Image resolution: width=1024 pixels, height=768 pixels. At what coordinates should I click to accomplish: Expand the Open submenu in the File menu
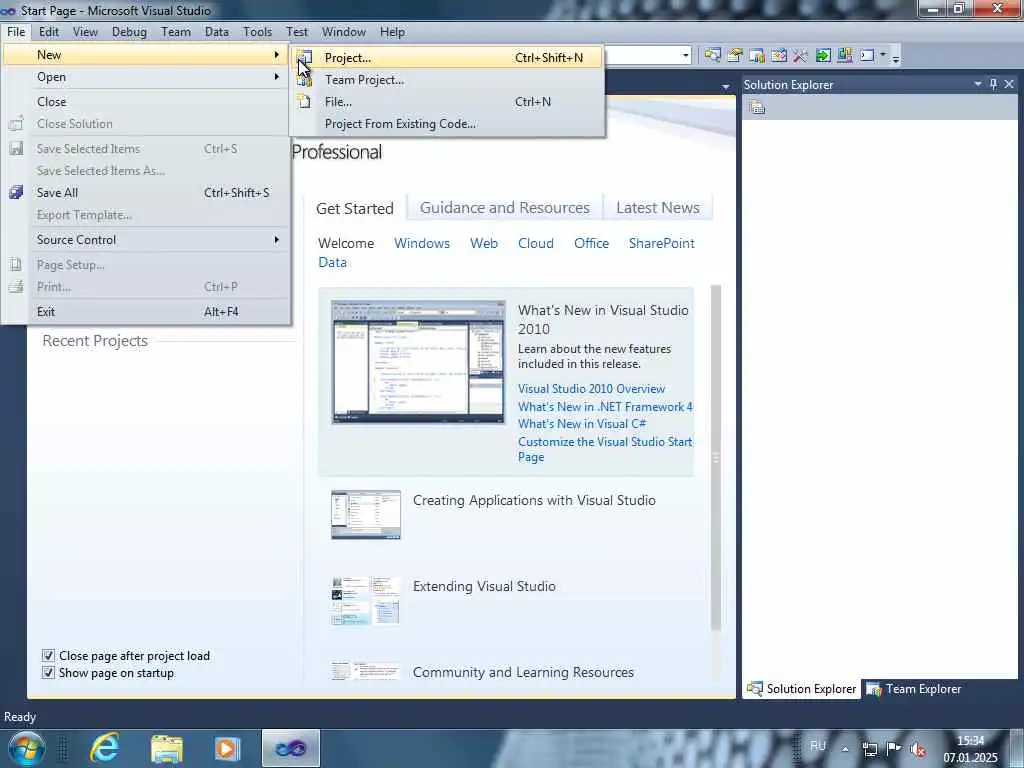pos(146,77)
